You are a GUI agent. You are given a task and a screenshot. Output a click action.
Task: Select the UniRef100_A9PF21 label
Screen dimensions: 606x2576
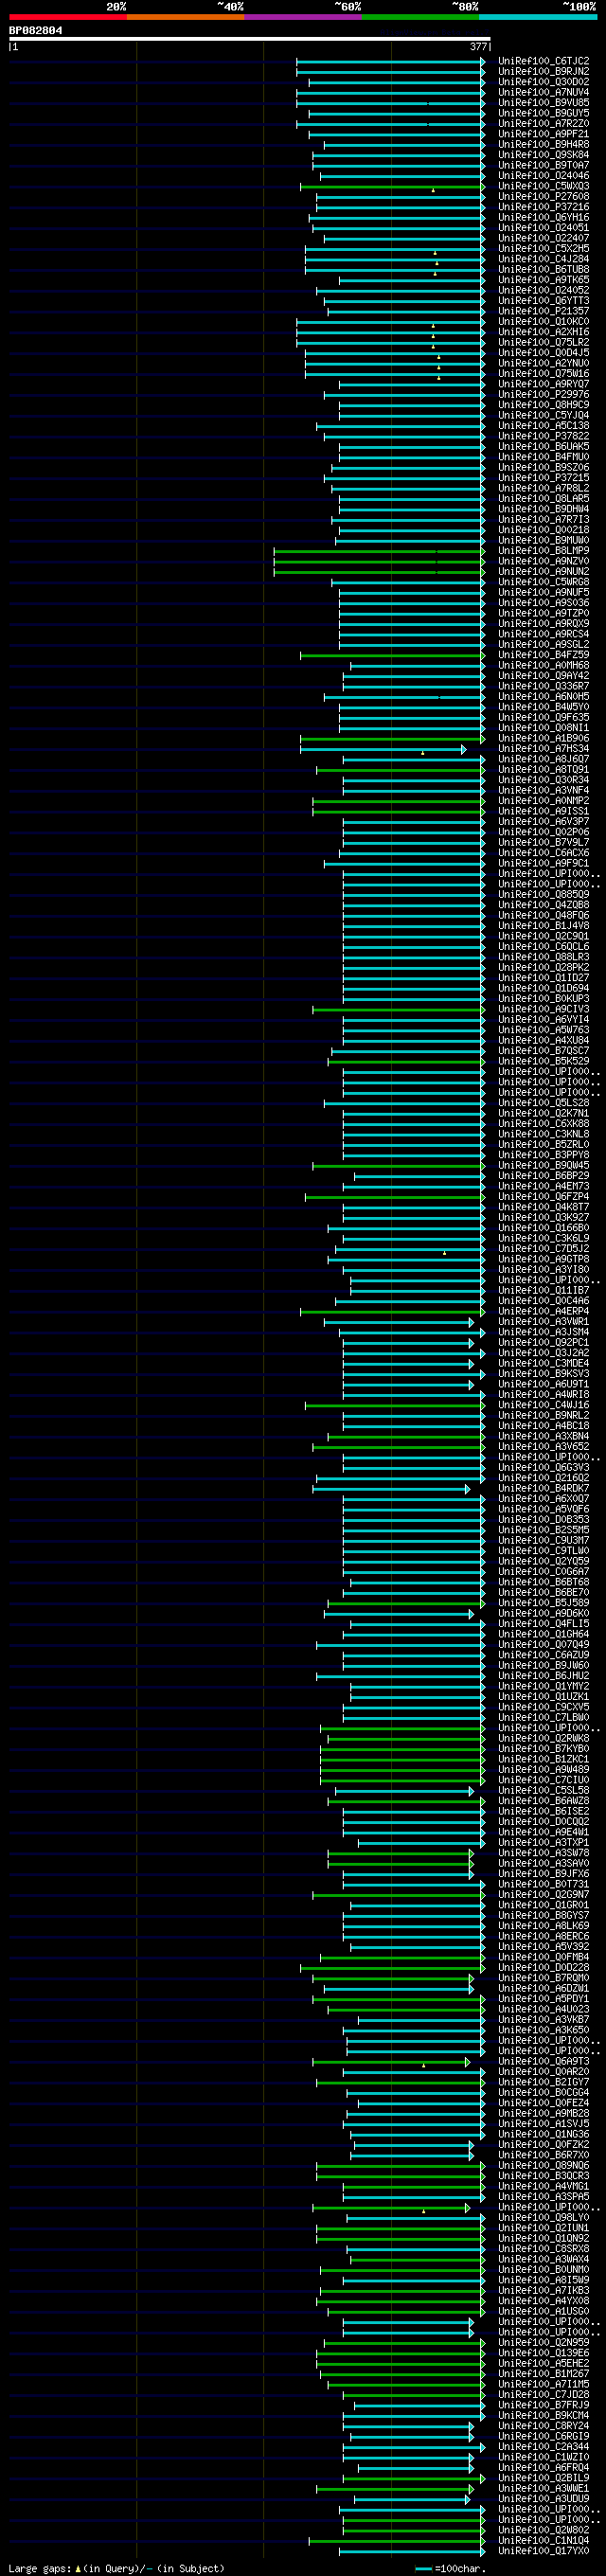pyautogui.click(x=544, y=134)
